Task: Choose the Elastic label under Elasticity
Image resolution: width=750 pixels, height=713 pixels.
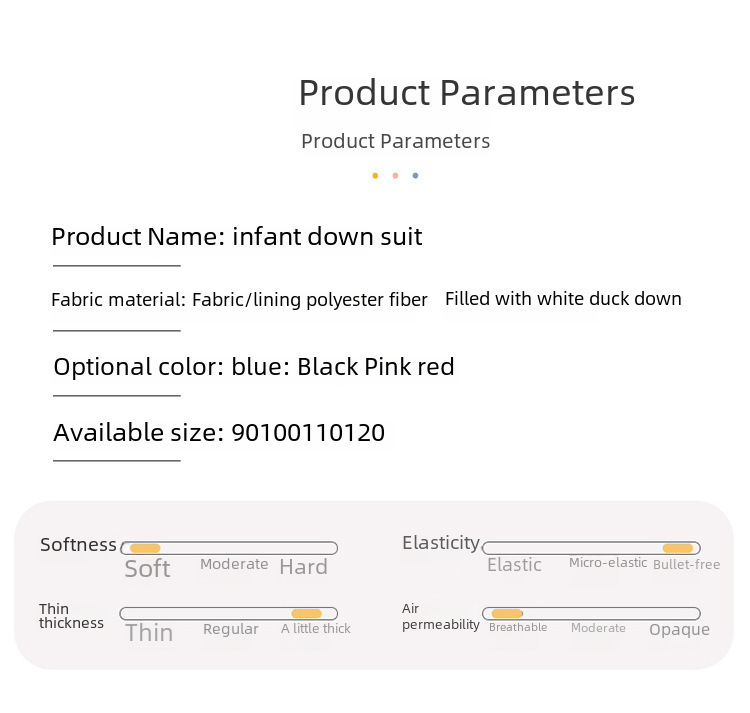Action: [514, 565]
